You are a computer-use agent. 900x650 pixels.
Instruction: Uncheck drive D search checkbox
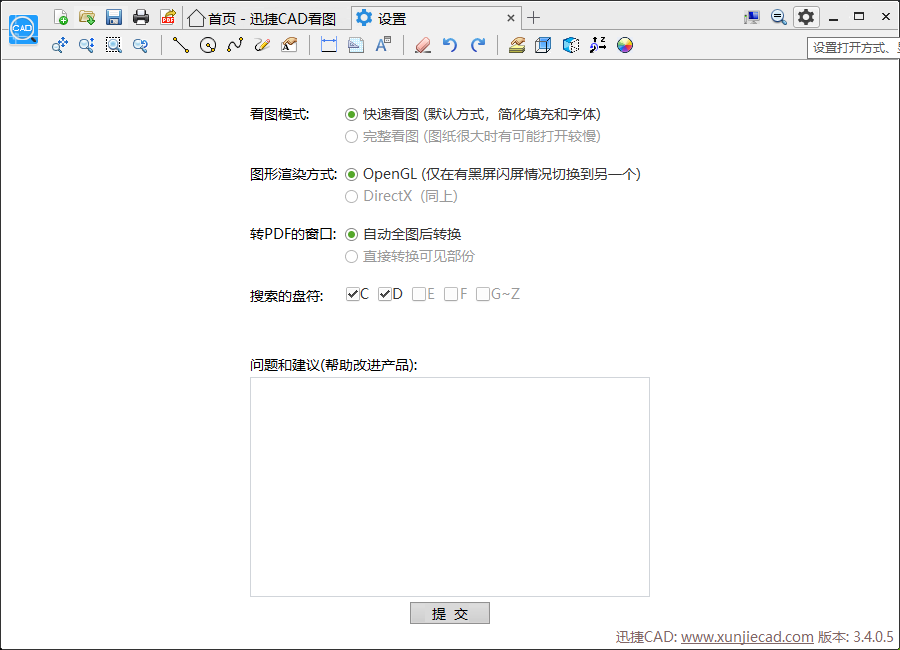pos(385,294)
